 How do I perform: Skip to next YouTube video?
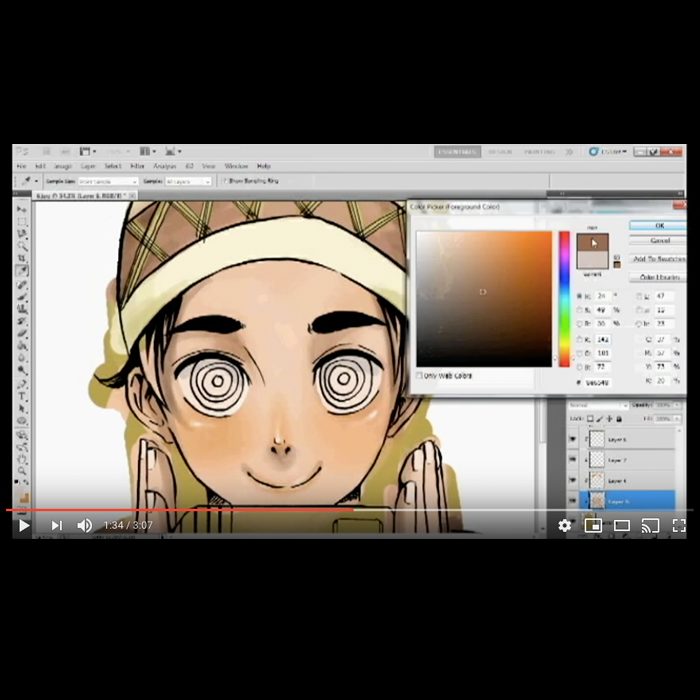[56, 525]
